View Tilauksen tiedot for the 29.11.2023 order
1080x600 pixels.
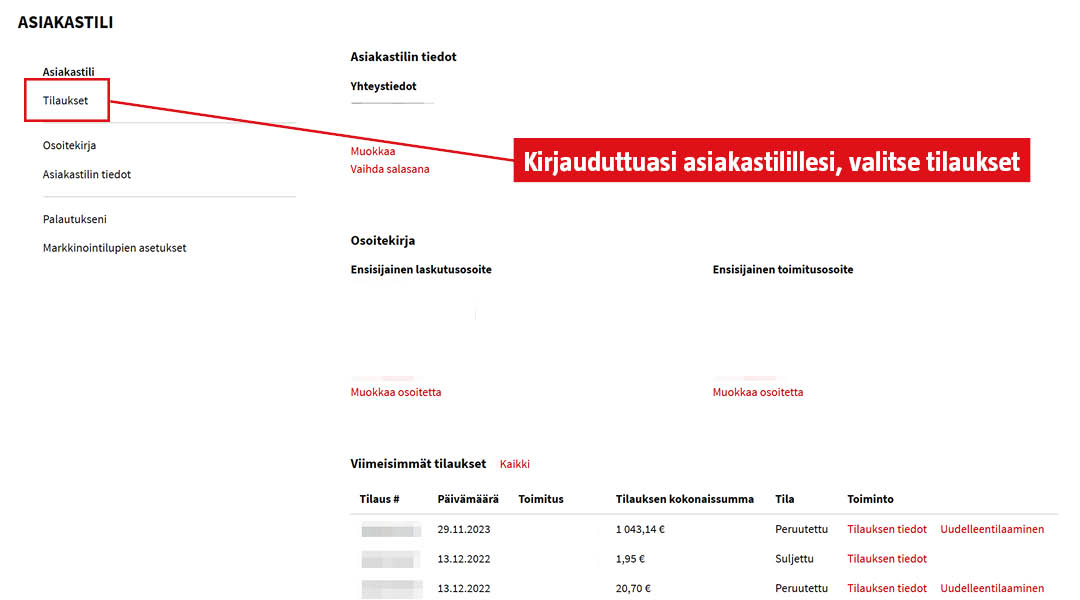pyautogui.click(x=886, y=530)
